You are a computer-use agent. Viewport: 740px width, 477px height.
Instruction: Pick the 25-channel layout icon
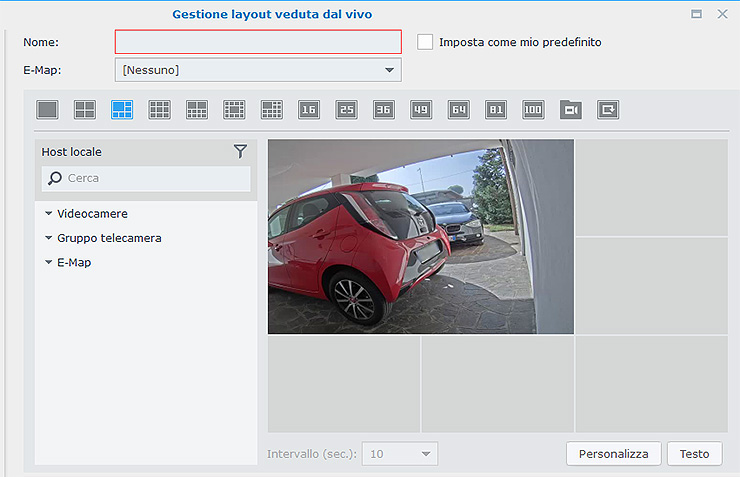(x=346, y=110)
